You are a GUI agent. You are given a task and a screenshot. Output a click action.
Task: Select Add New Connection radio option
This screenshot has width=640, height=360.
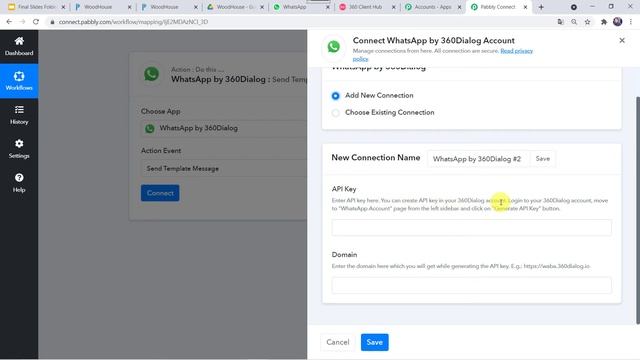click(x=336, y=96)
